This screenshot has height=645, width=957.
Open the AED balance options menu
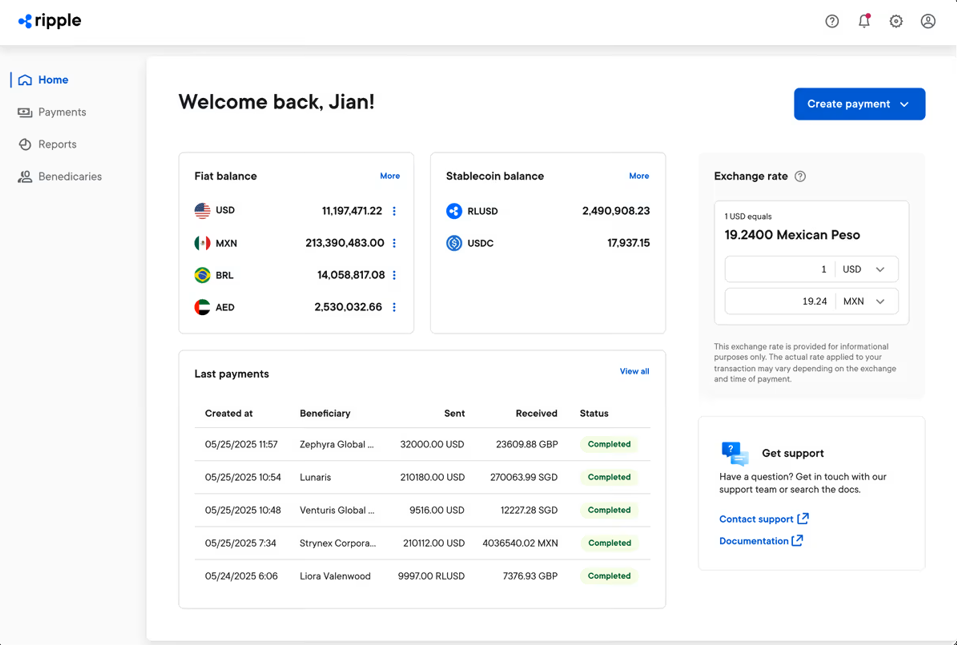[x=394, y=307]
